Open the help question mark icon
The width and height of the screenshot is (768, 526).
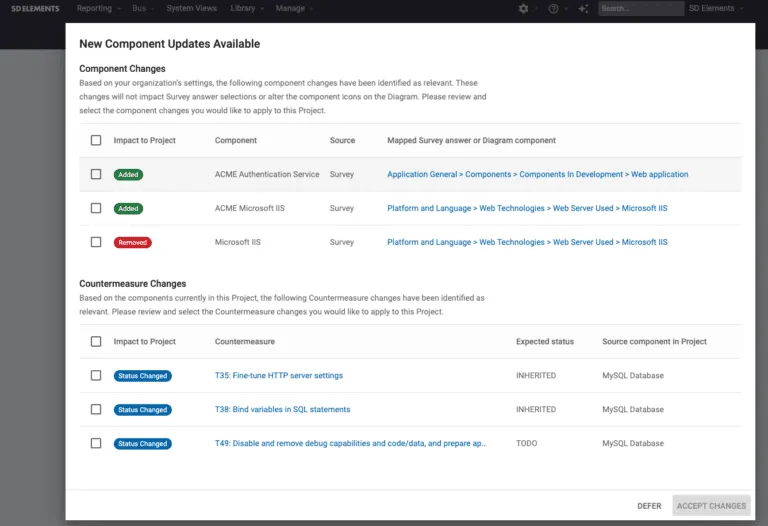point(553,8)
